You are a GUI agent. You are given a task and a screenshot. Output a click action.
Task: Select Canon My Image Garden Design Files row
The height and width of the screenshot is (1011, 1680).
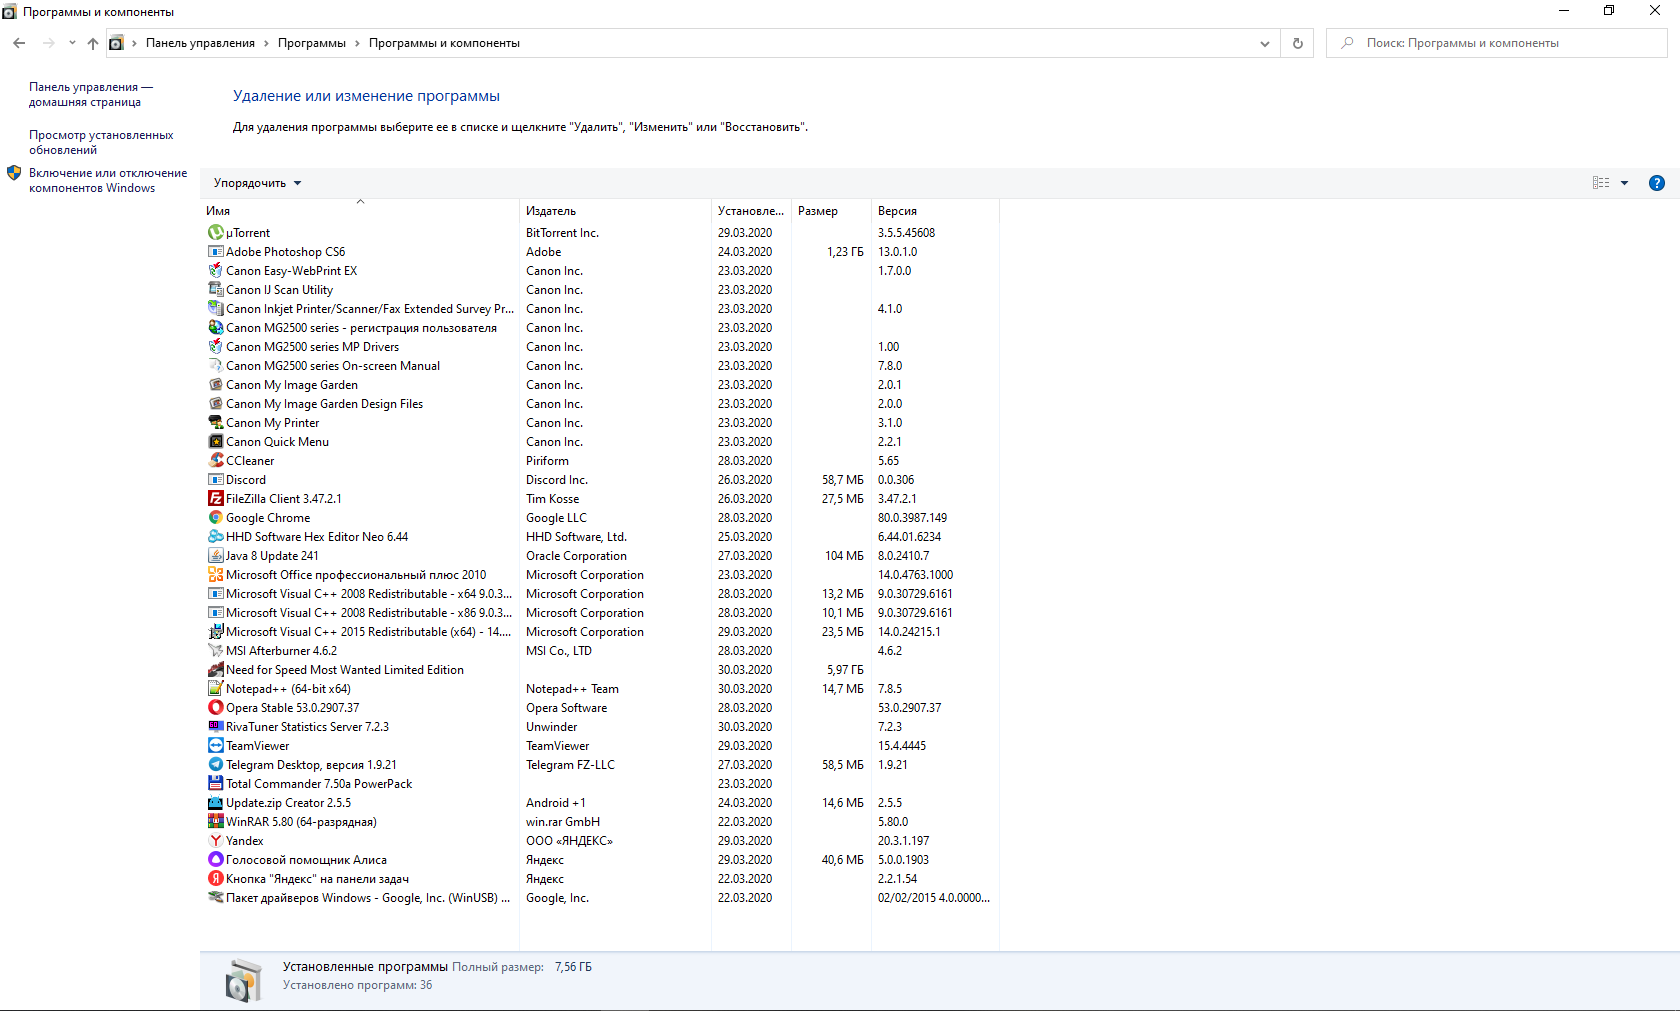(x=600, y=404)
